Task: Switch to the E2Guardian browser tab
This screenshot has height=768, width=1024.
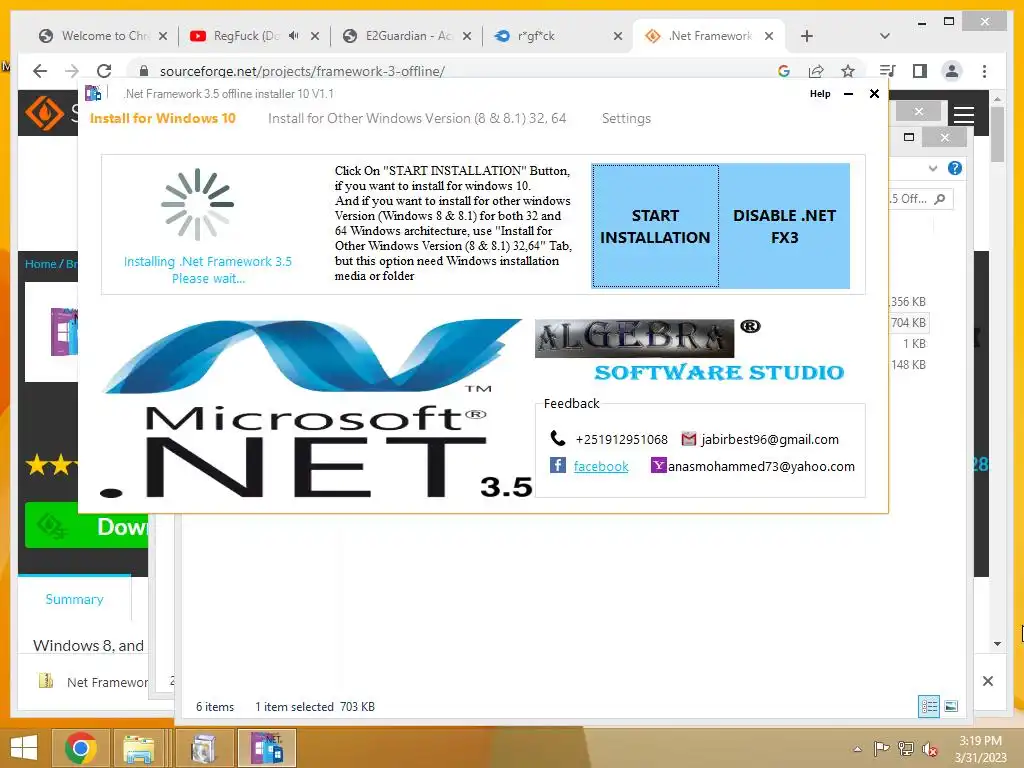Action: coord(405,36)
